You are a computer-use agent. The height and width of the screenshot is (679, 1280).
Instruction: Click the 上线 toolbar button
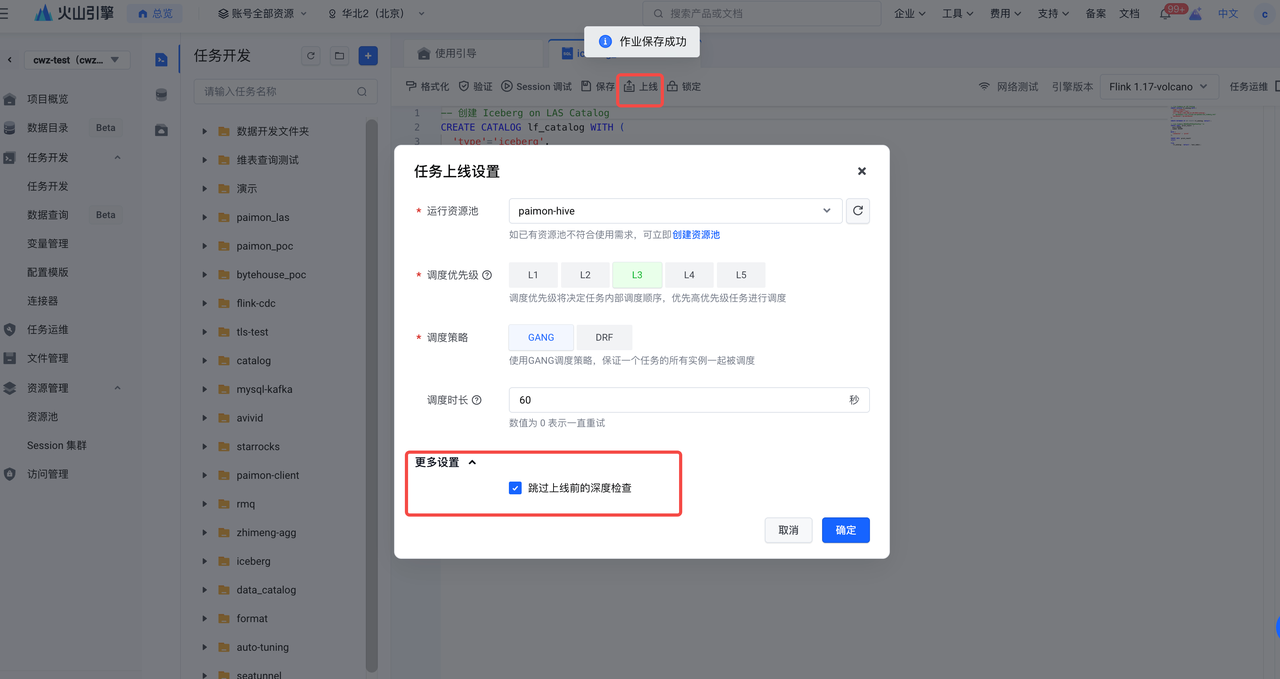(641, 87)
